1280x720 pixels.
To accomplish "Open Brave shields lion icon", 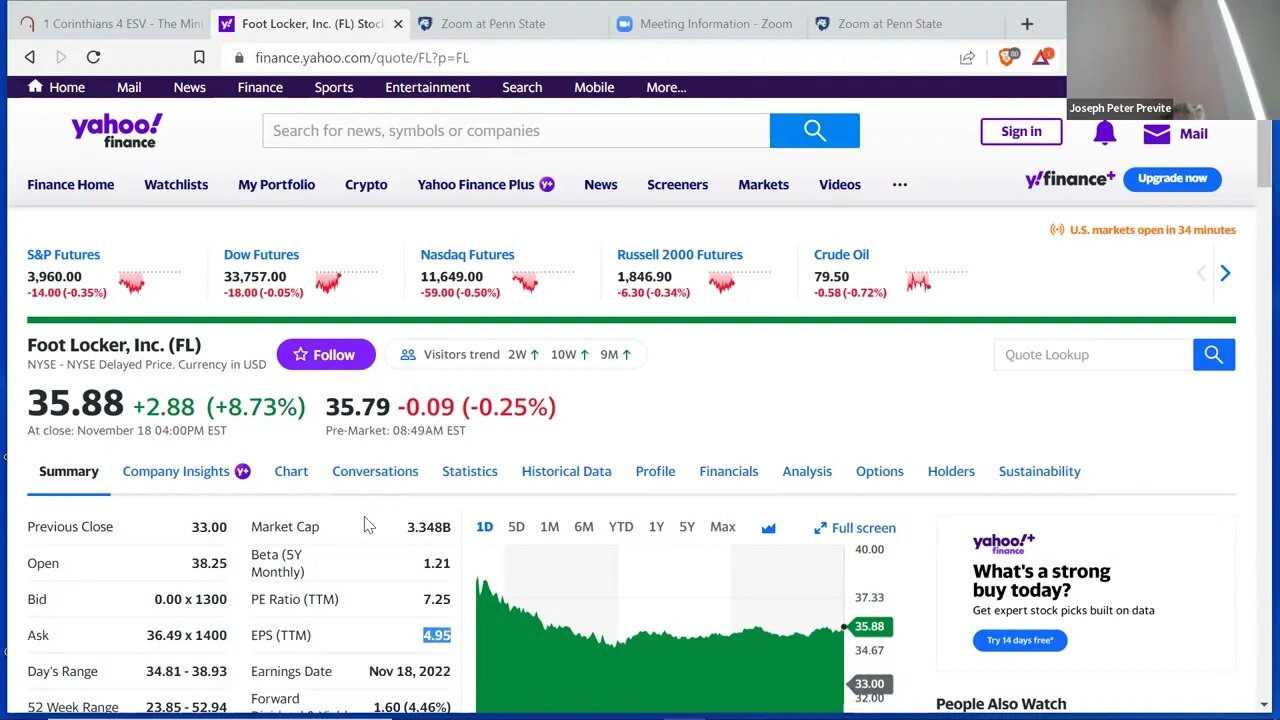I will pos(1007,57).
